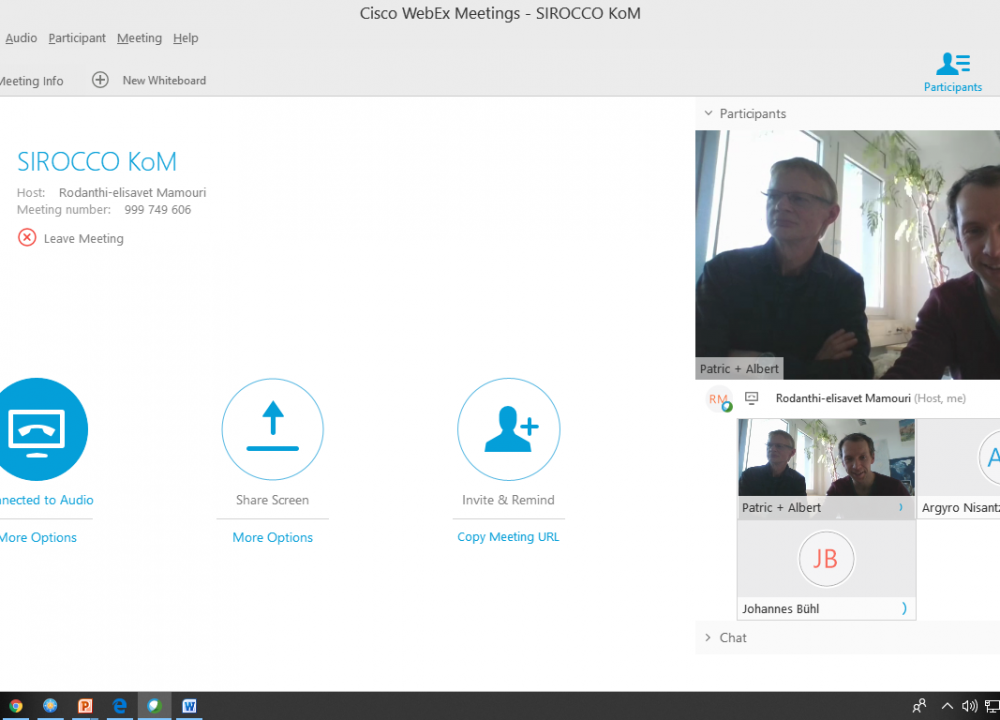This screenshot has width=1000, height=720.
Task: Click More Options under Share Screen
Action: click(272, 537)
